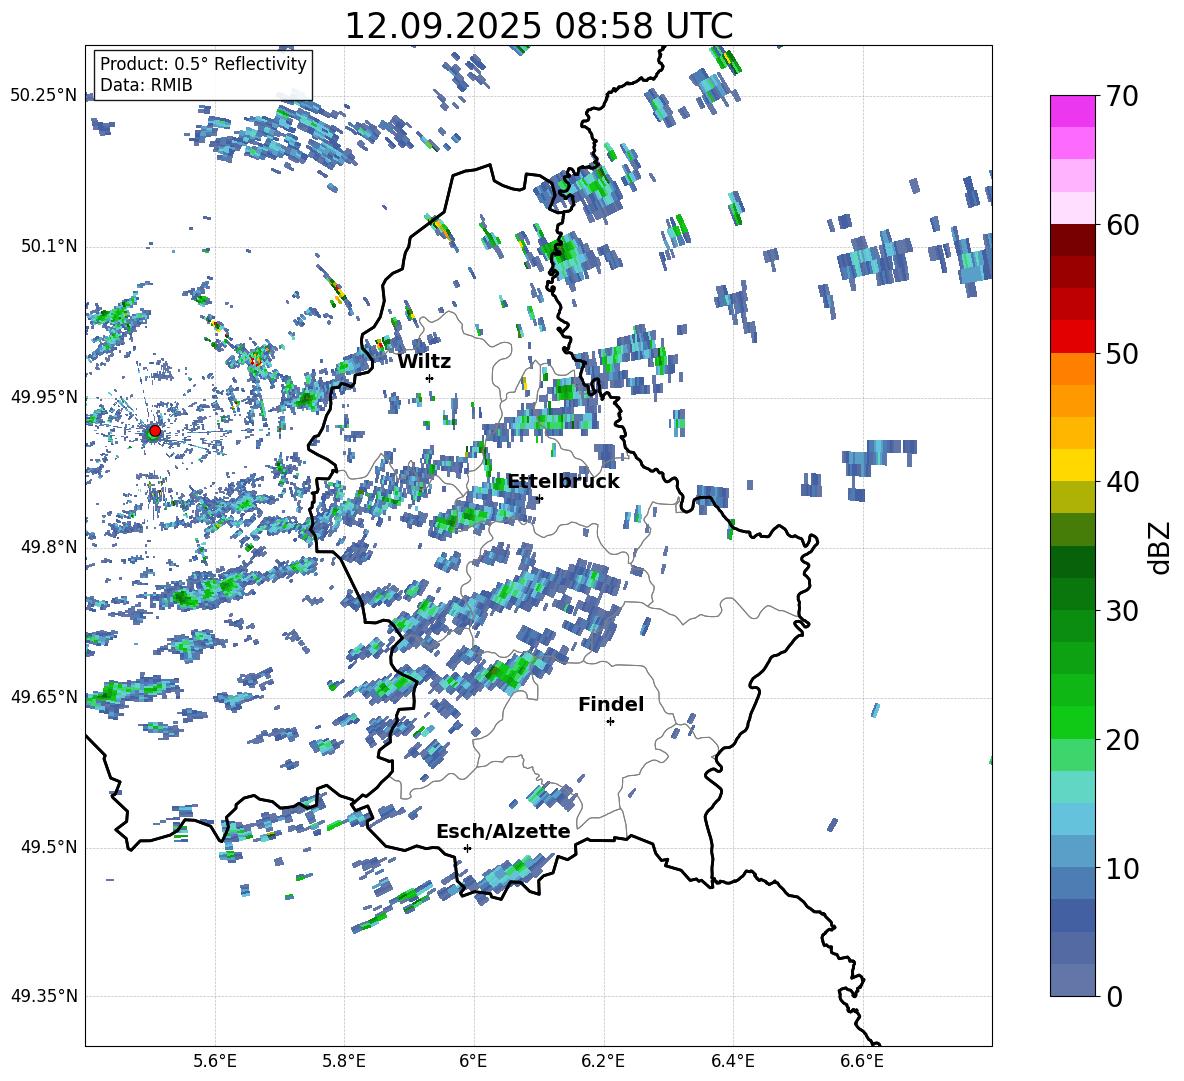Click the Esch/Alzette city label
1184x1081 pixels.
[503, 831]
